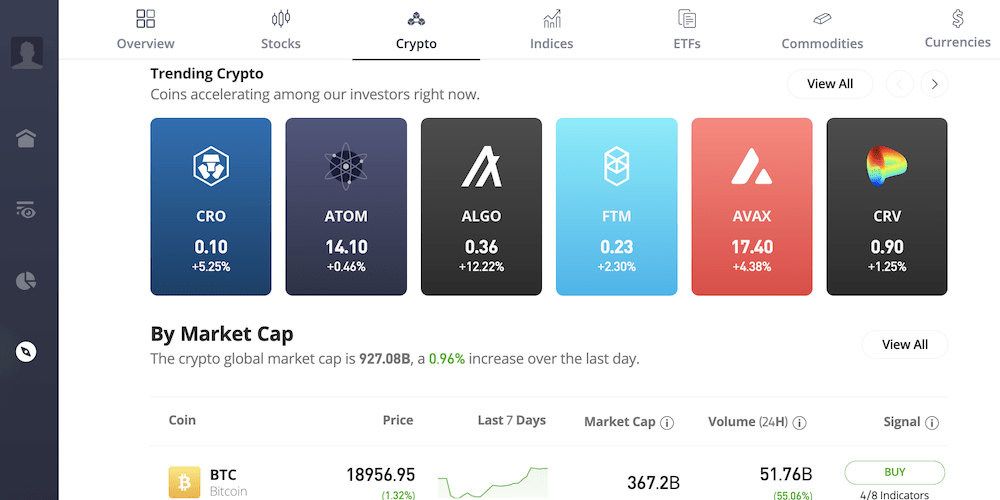Click the discover compass icon in sidebar
This screenshot has height=500, width=1000.
27,352
